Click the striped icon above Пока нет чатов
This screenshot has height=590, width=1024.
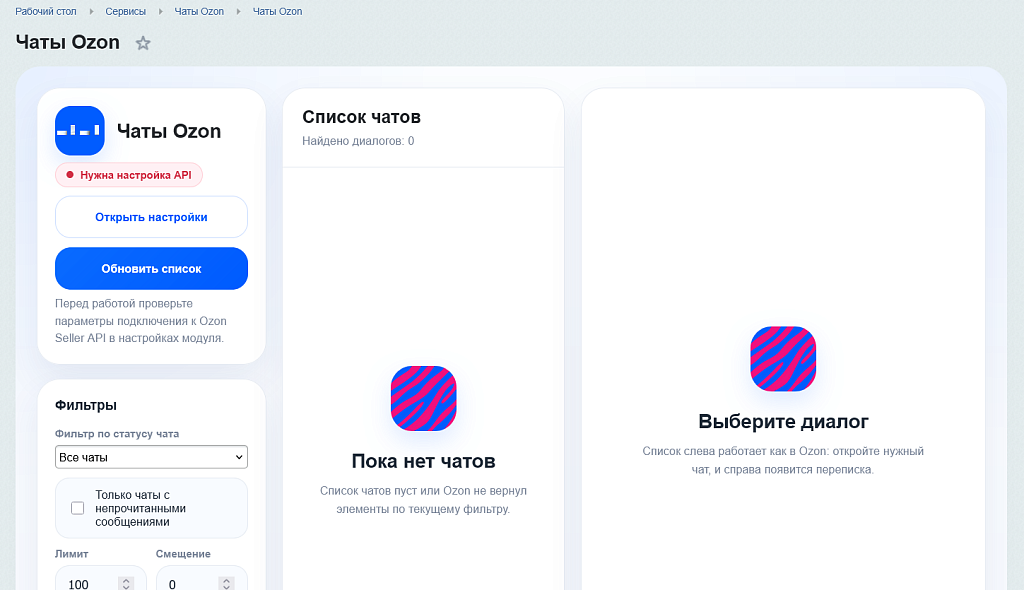point(423,398)
